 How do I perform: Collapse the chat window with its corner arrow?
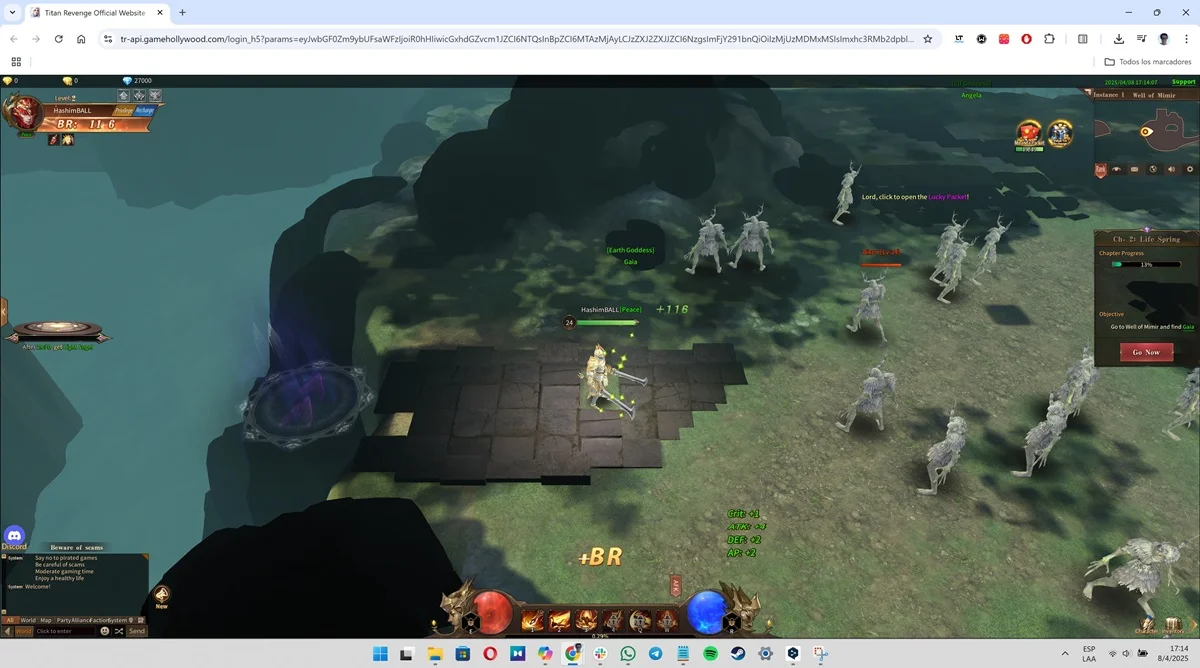point(145,556)
